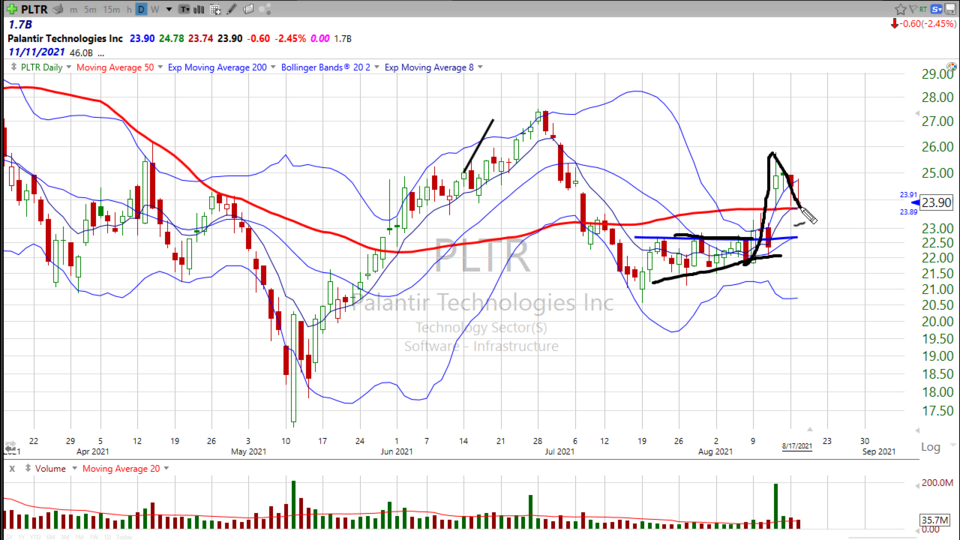Click the 8/17/2021 date marker
The height and width of the screenshot is (540, 960).
pos(797,446)
